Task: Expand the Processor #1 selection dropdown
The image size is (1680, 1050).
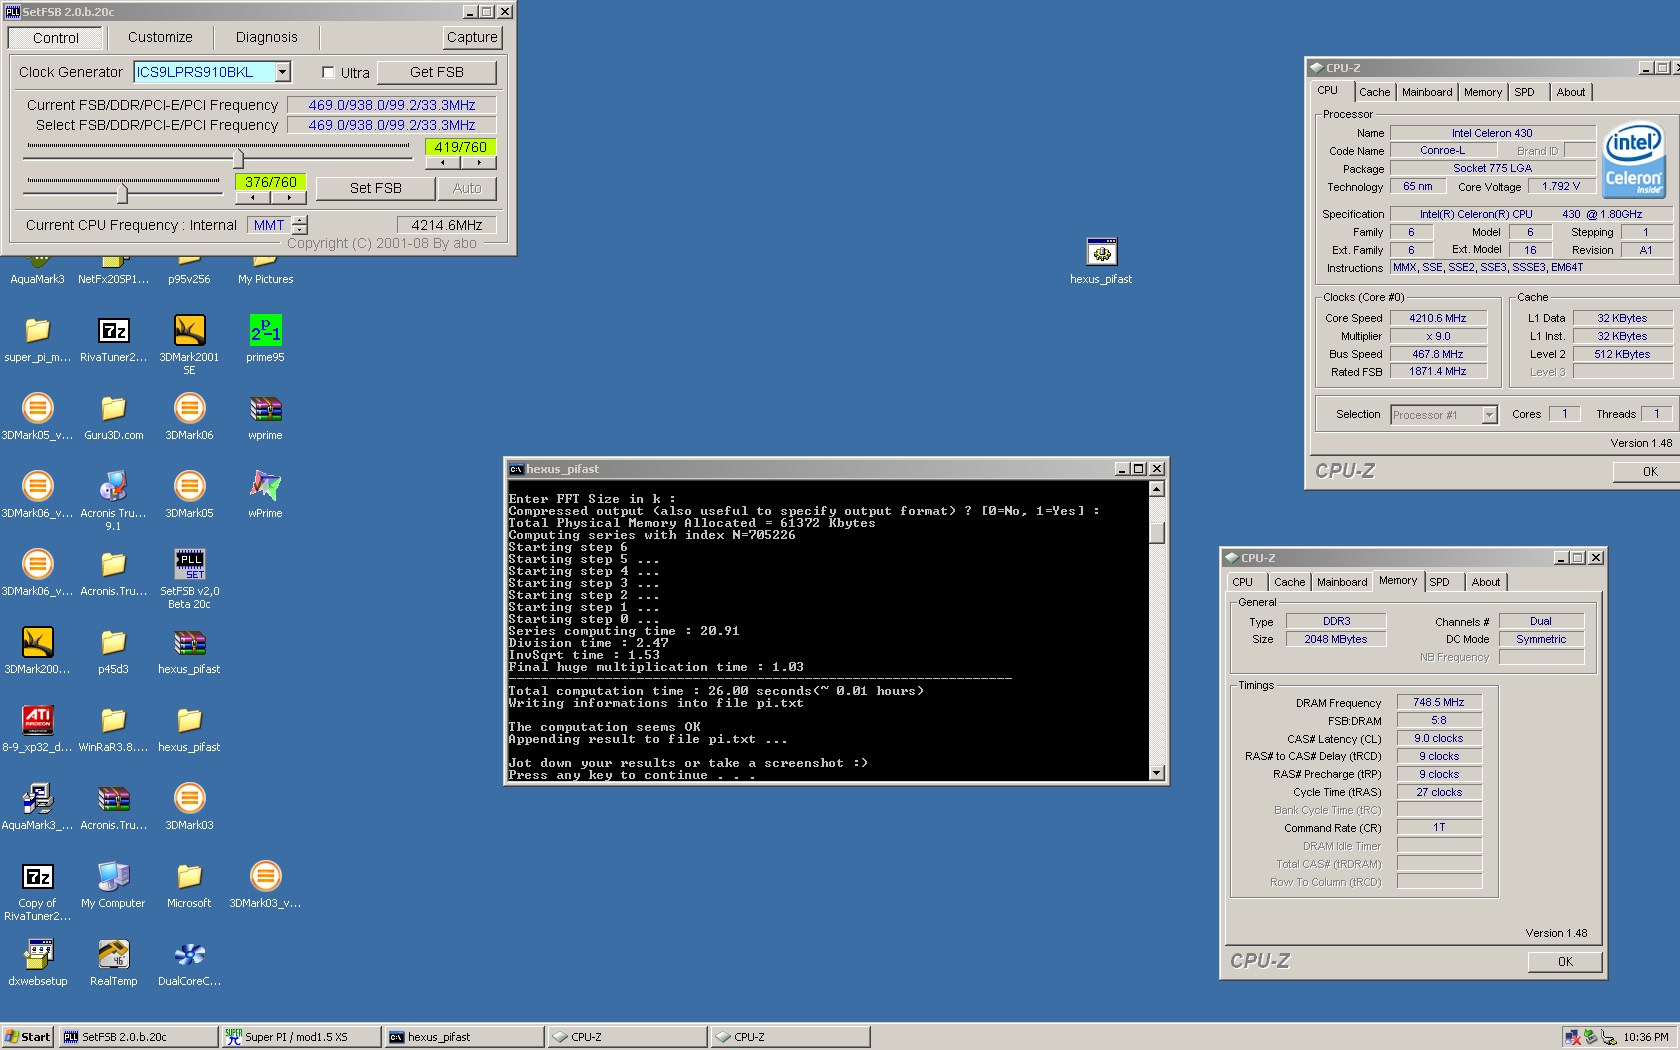Action: 1489,415
